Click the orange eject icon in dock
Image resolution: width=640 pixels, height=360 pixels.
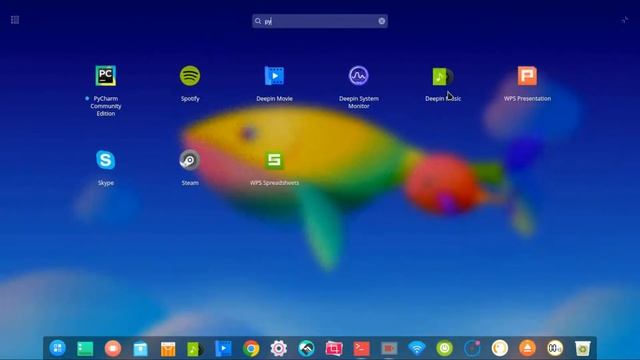(x=527, y=348)
